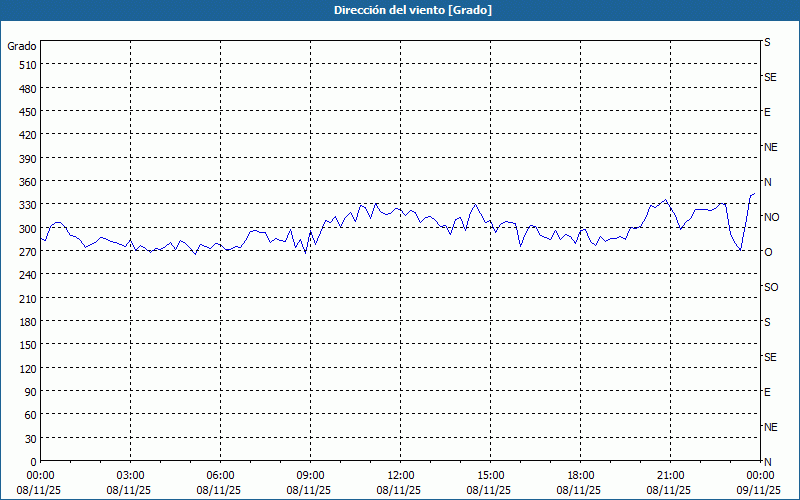Select the 330 degree axis label
The width and height of the screenshot is (800, 500).
pyautogui.click(x=28, y=206)
